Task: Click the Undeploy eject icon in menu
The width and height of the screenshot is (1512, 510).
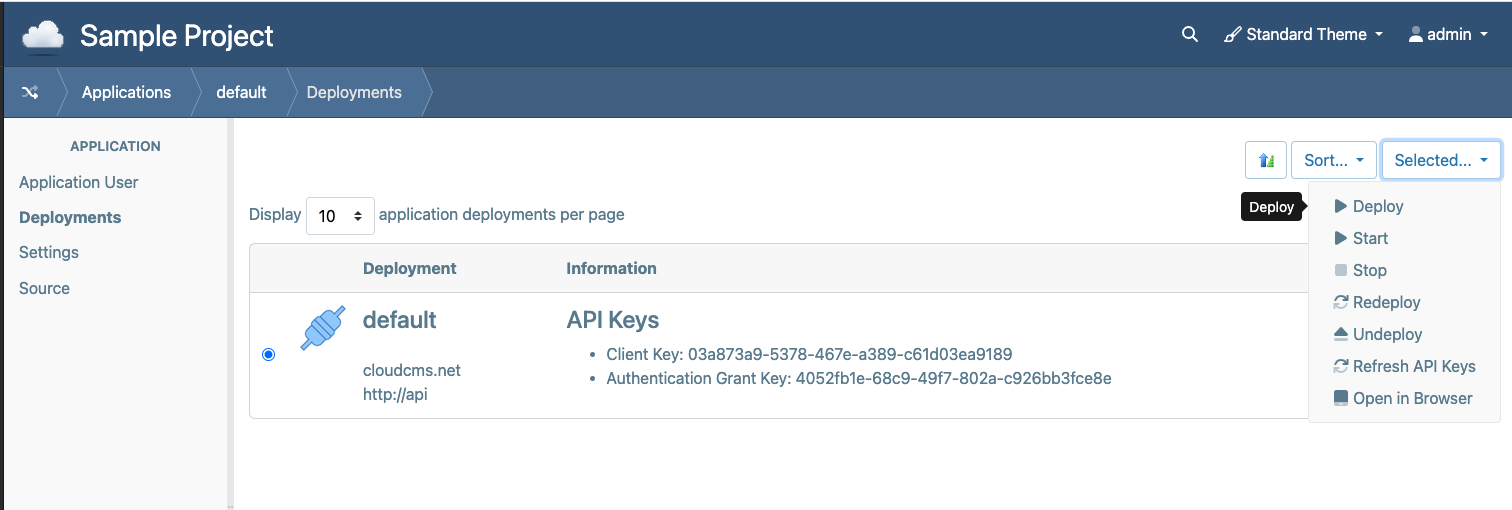Action: pyautogui.click(x=1341, y=334)
